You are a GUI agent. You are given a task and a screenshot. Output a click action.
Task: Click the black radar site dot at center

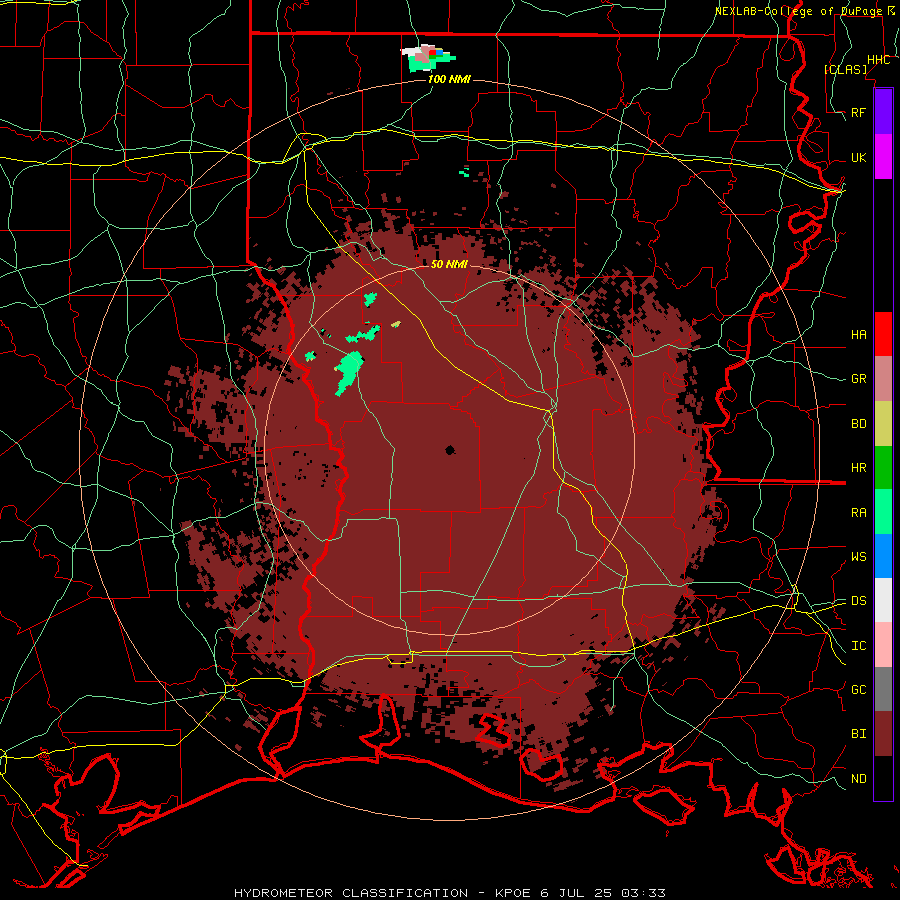pos(450,451)
